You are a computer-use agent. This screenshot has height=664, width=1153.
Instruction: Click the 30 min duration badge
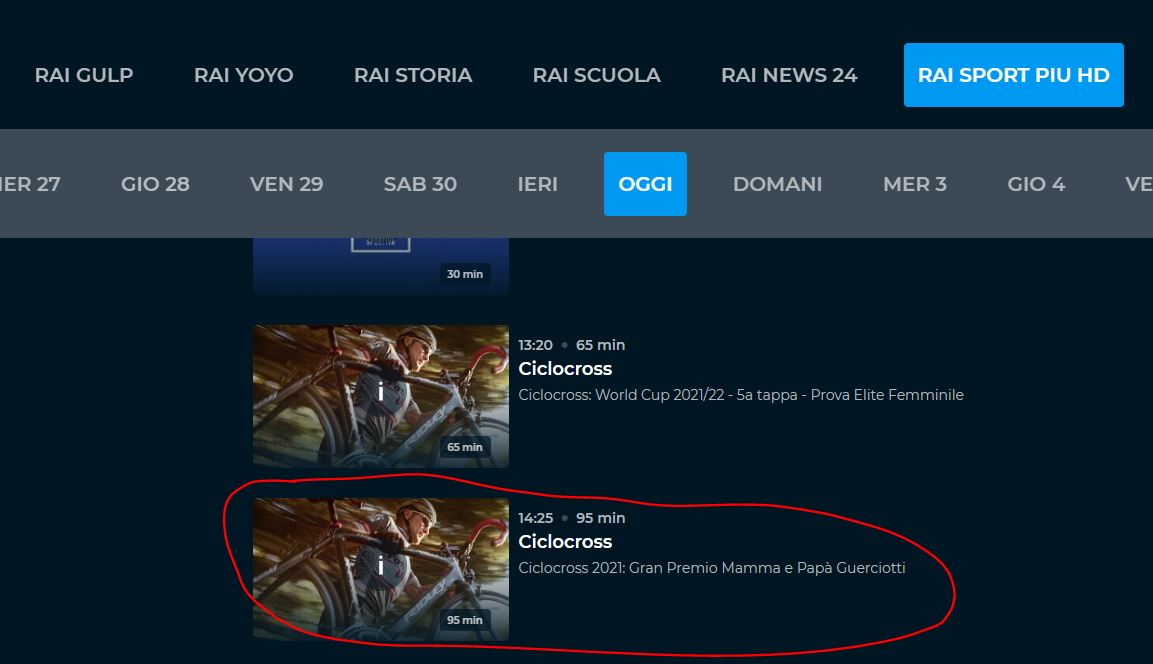click(x=465, y=274)
